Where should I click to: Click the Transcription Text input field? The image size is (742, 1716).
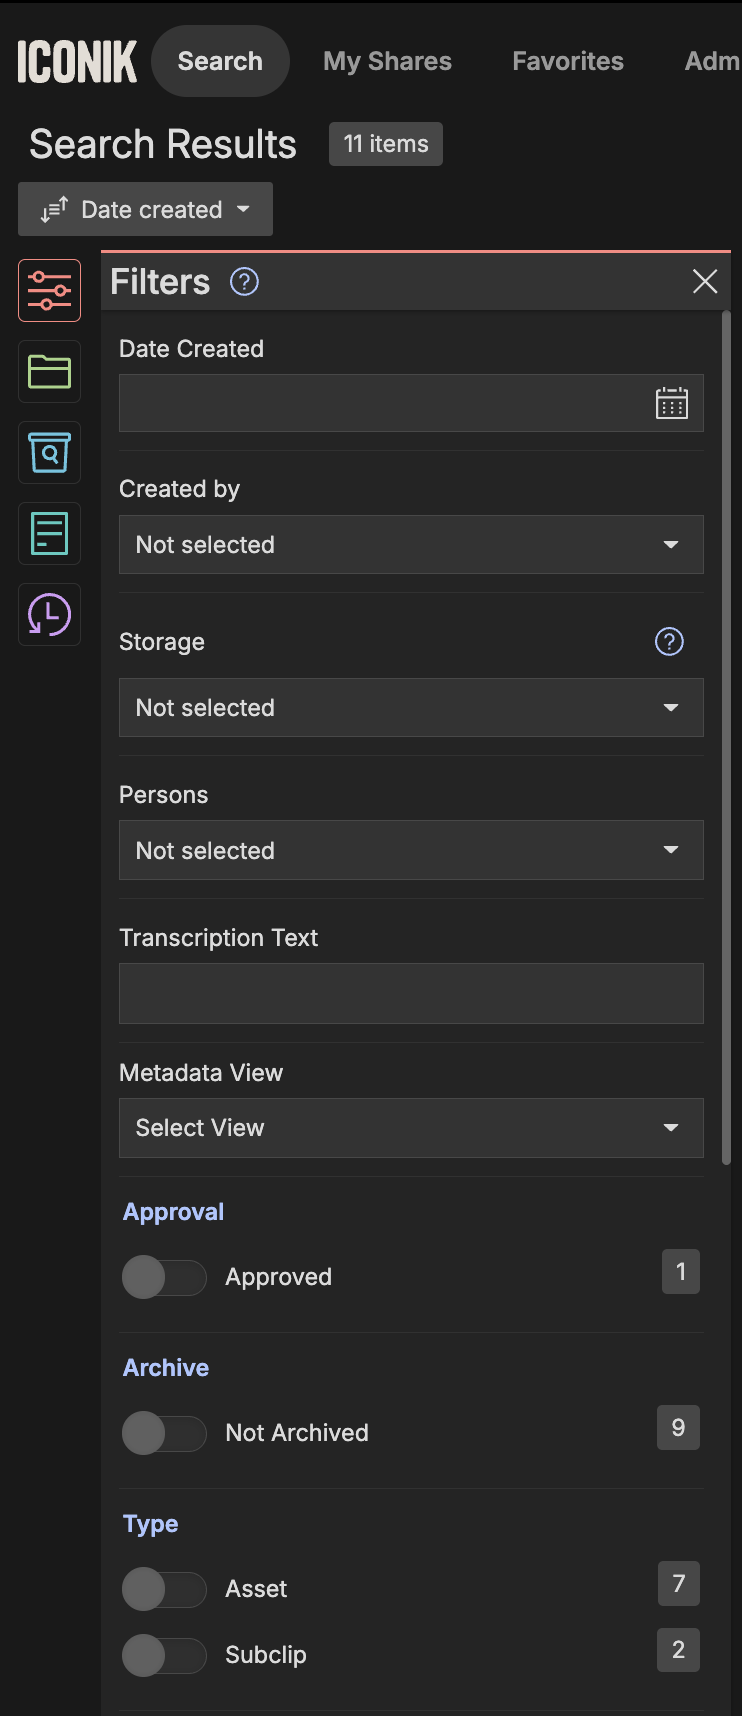(410, 994)
